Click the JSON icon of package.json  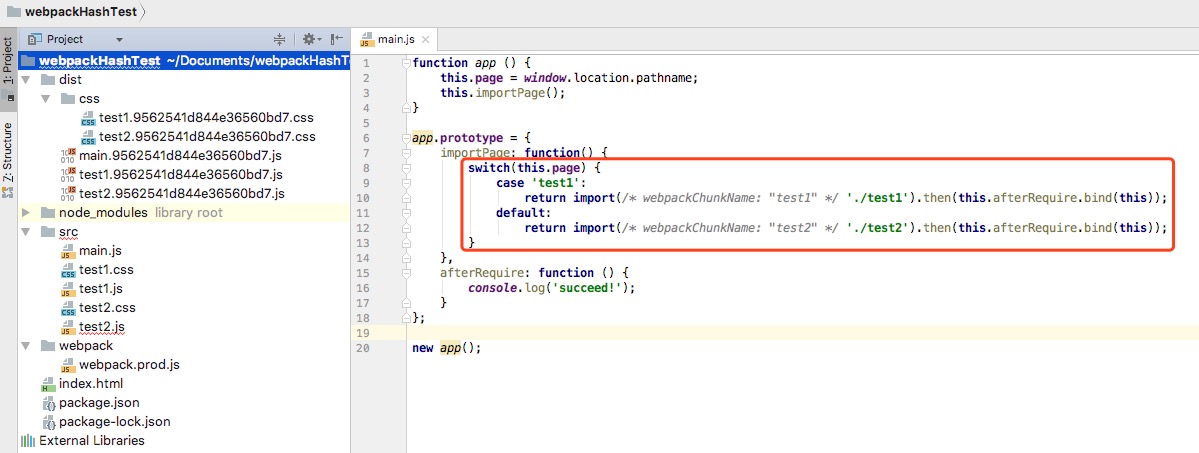47,402
